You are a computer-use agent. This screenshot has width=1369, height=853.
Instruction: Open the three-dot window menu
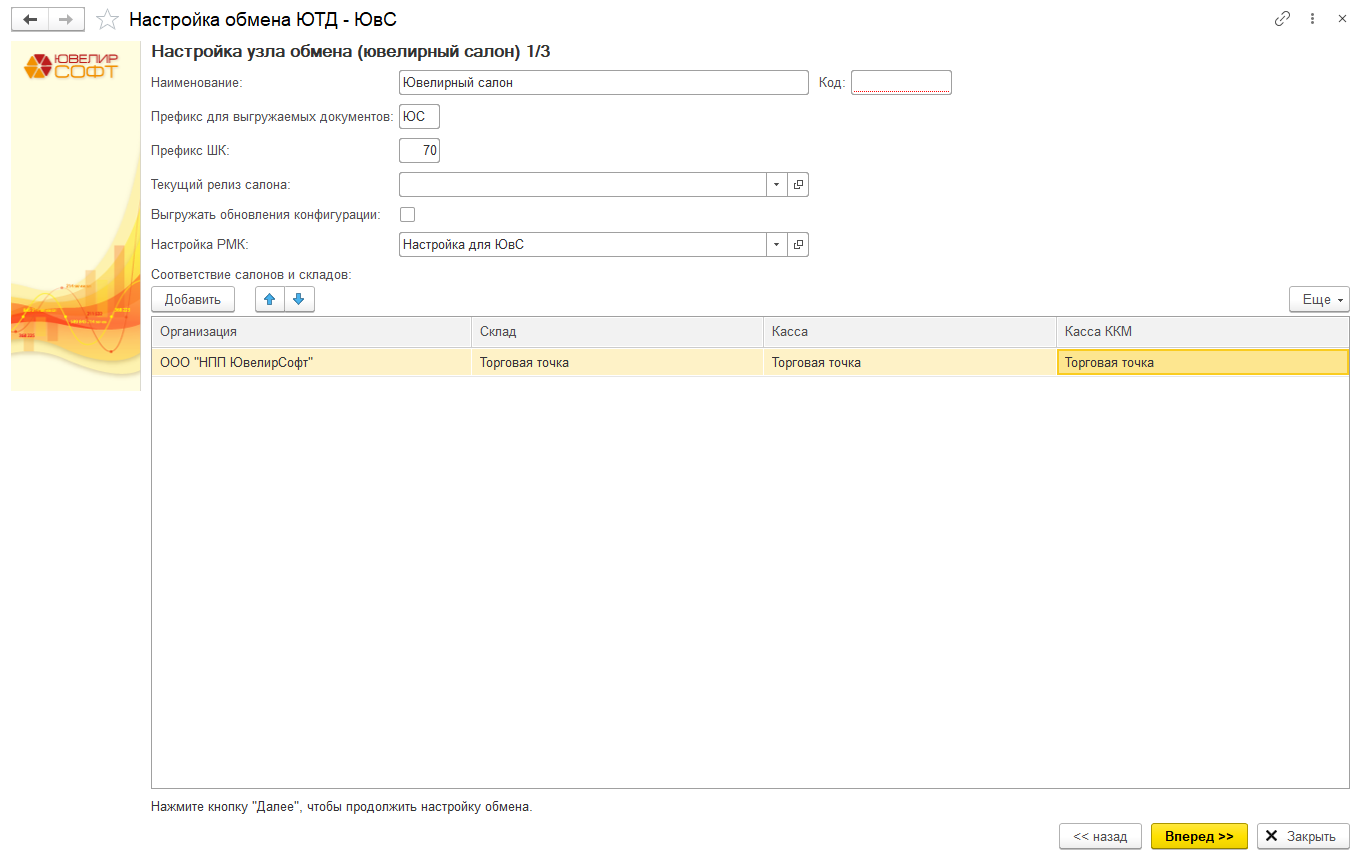pyautogui.click(x=1312, y=19)
